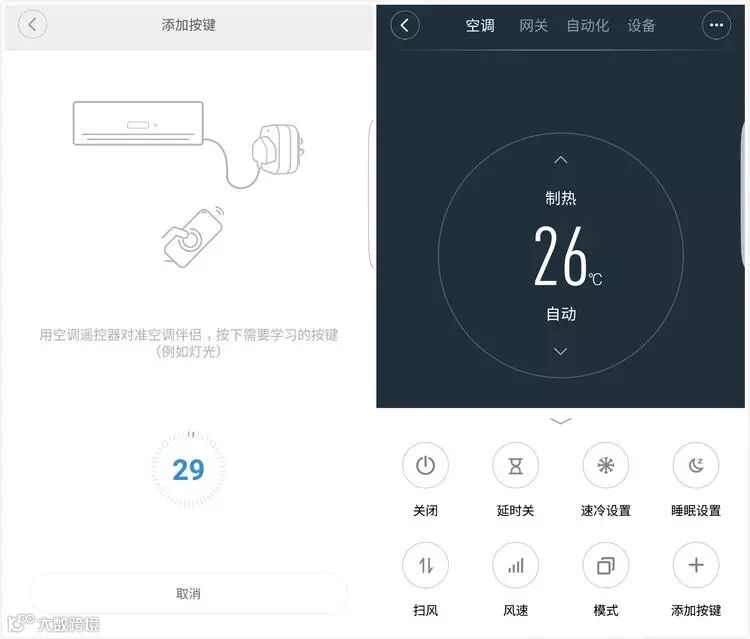Viewport: 750px width, 639px height.
Task: Switch to the 网关 tab
Action: pyautogui.click(x=533, y=25)
